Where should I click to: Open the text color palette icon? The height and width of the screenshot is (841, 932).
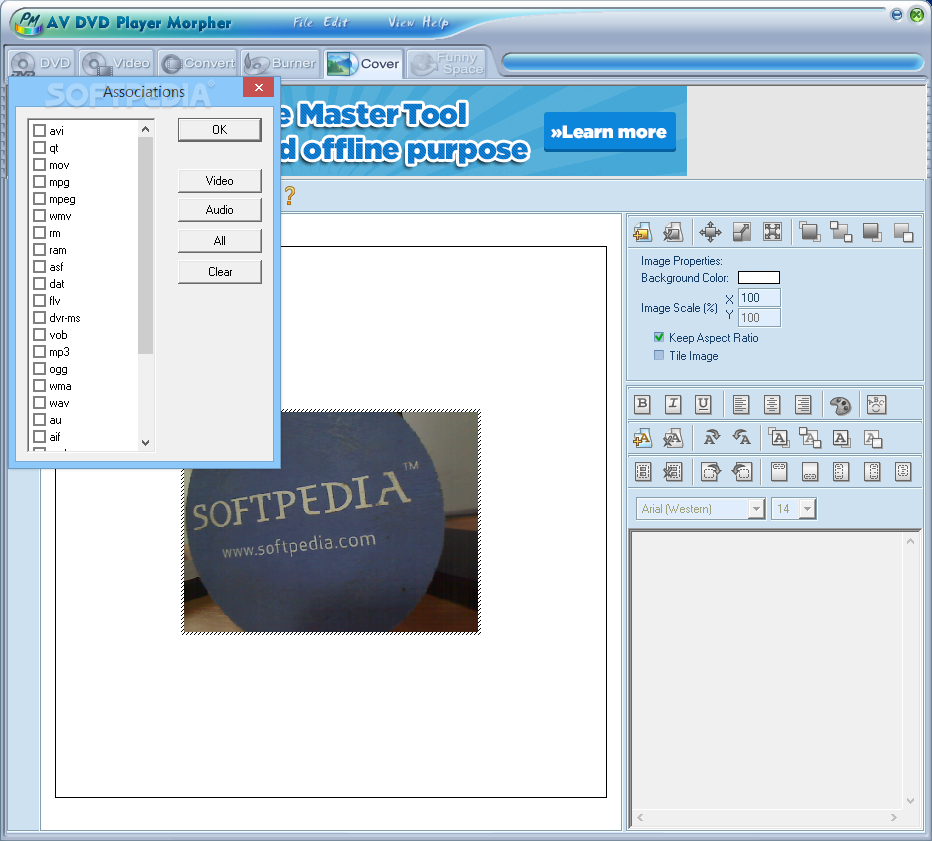point(840,405)
